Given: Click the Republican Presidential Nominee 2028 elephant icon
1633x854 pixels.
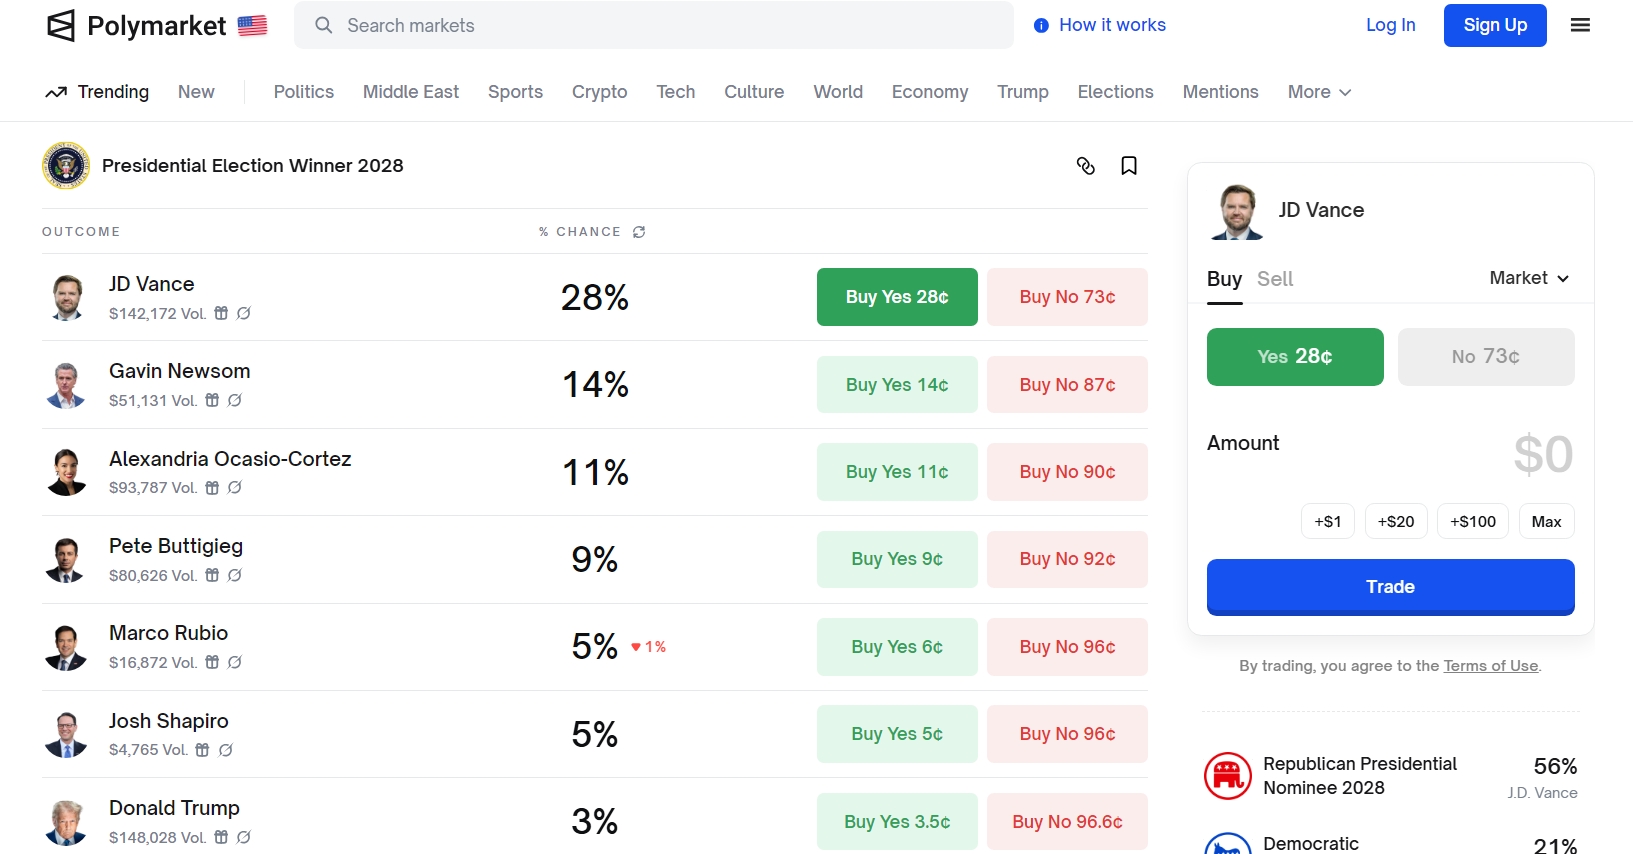Looking at the screenshot, I should (x=1227, y=776).
